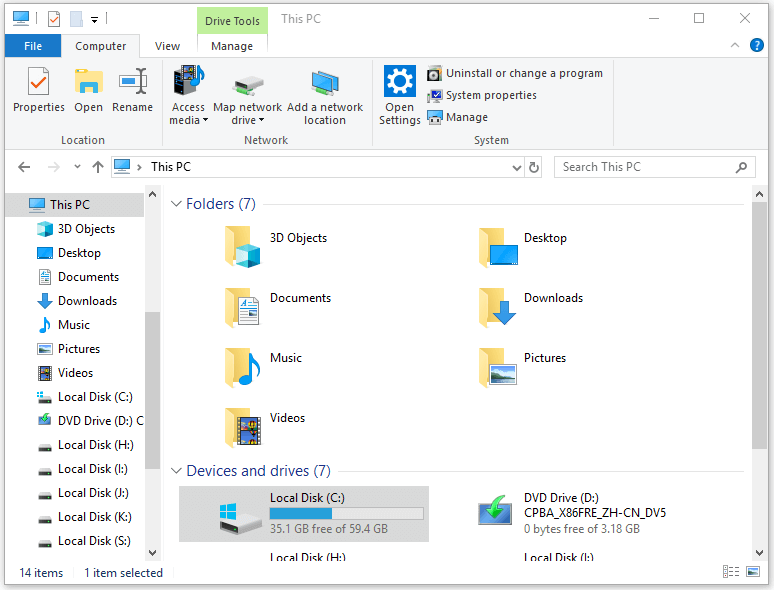
Task: Click the Search This PC field
Action: click(654, 167)
